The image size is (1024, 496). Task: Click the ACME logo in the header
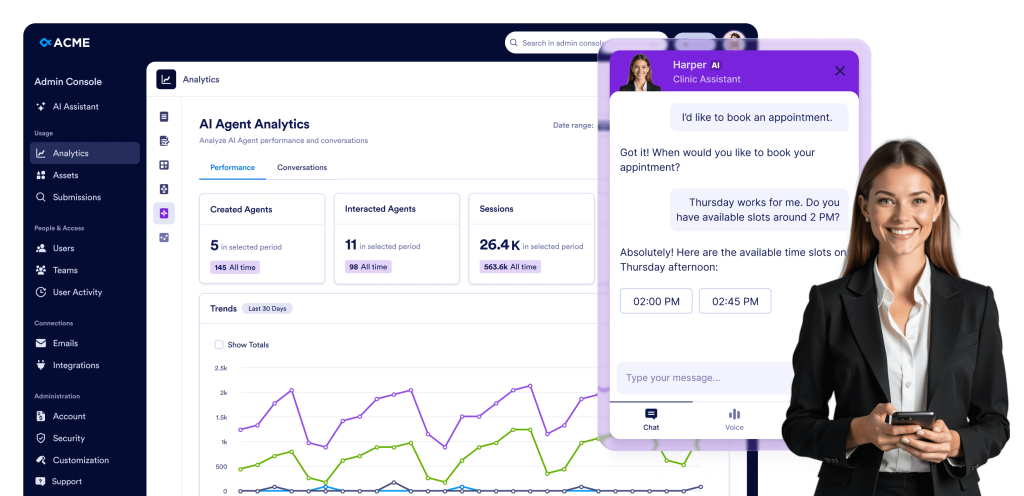click(x=64, y=42)
